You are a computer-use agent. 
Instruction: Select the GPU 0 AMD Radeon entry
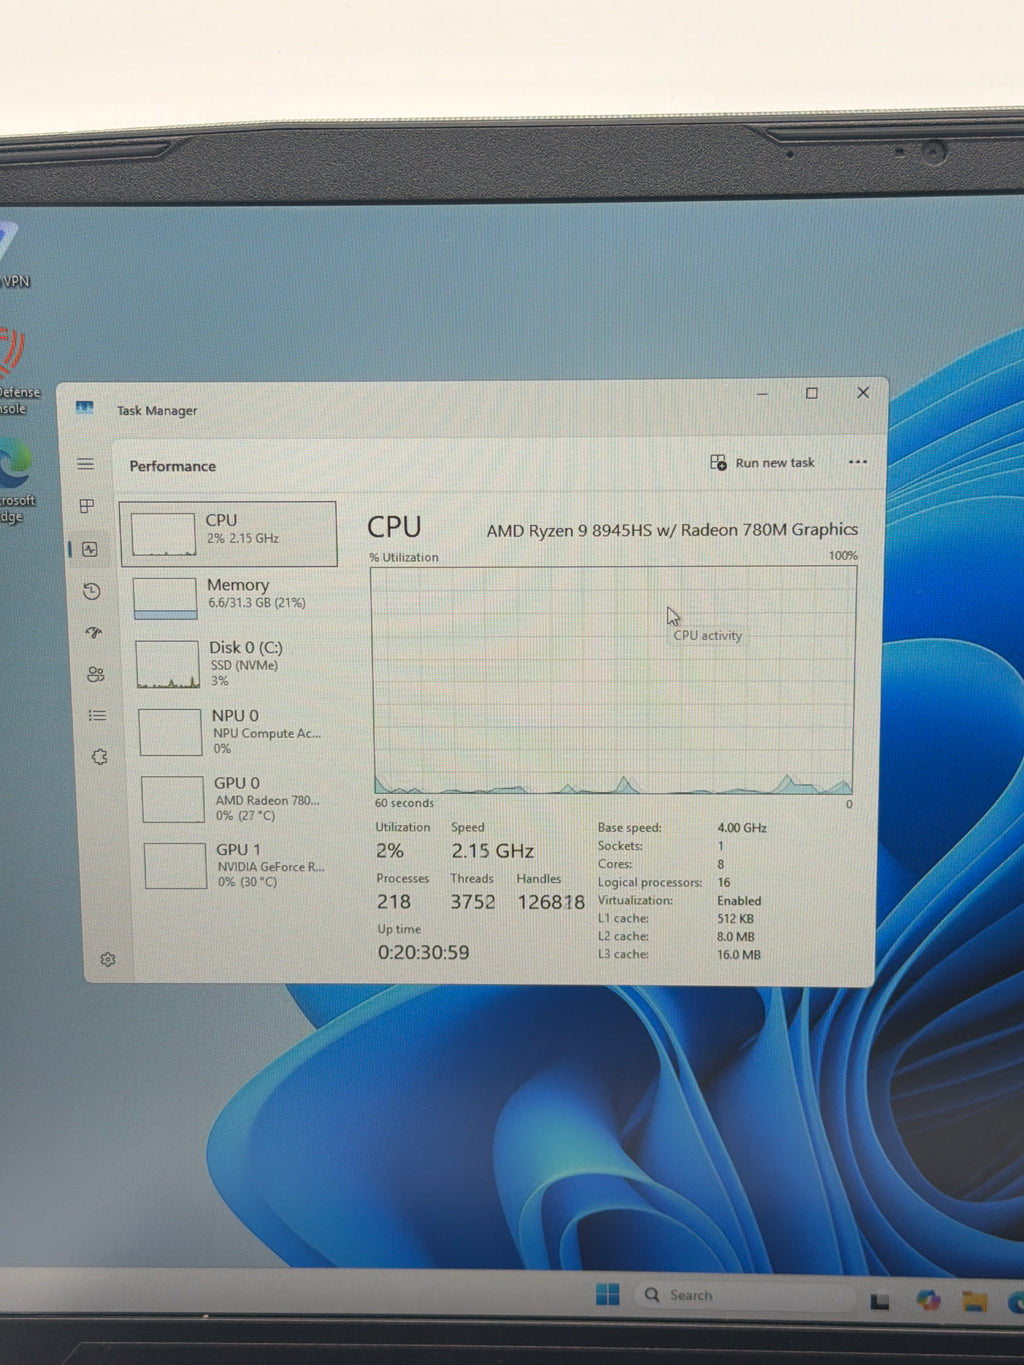(x=240, y=798)
